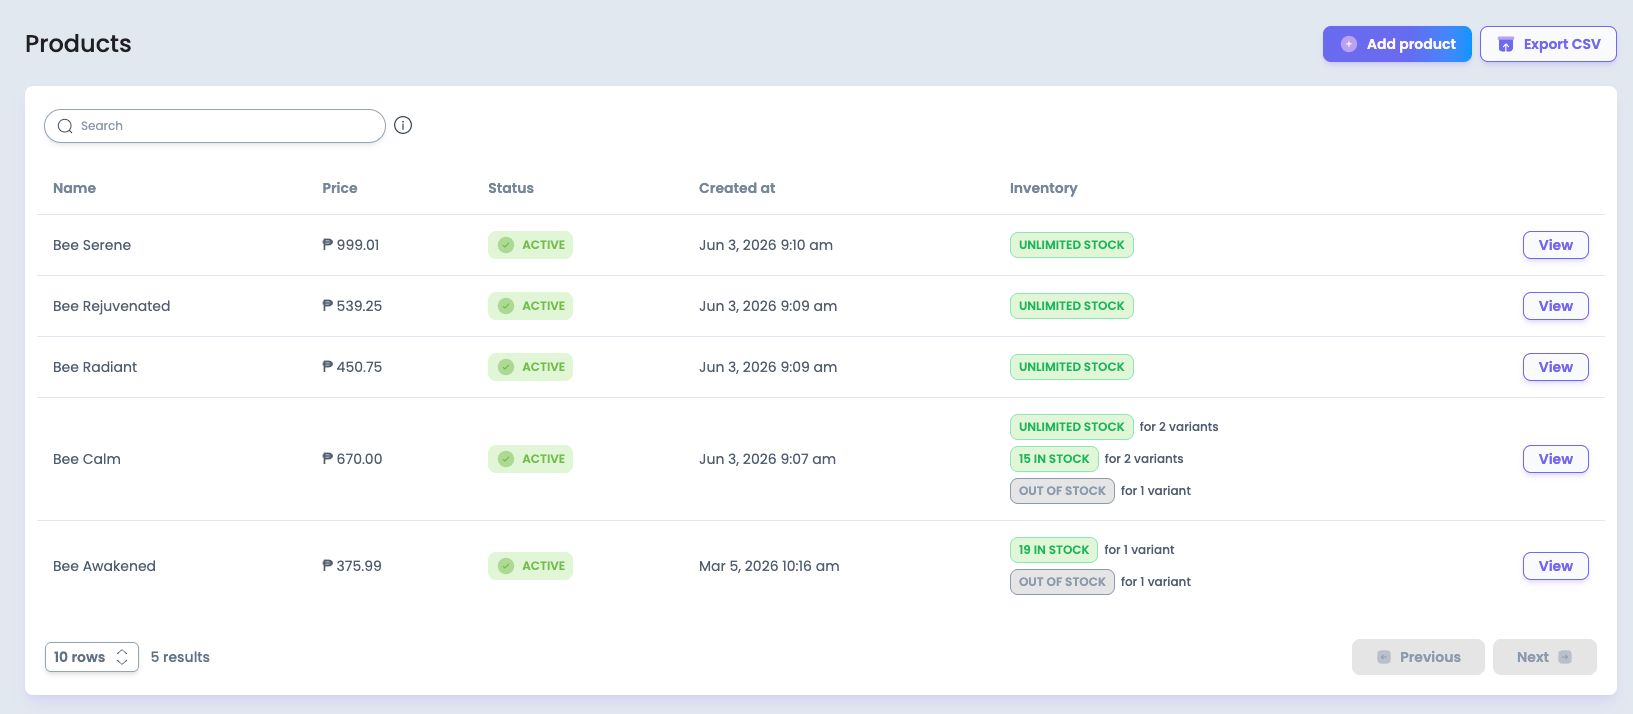Click Bee Calm's OUT OF STOCK badge
The image size is (1633, 714).
click(x=1062, y=491)
